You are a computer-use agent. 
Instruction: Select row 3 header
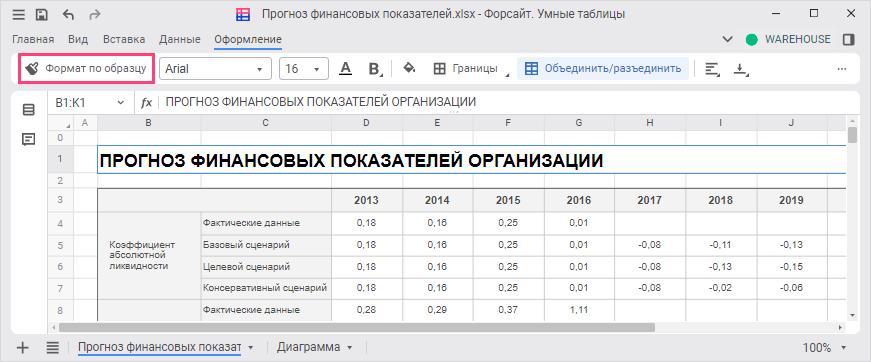pyautogui.click(x=61, y=200)
